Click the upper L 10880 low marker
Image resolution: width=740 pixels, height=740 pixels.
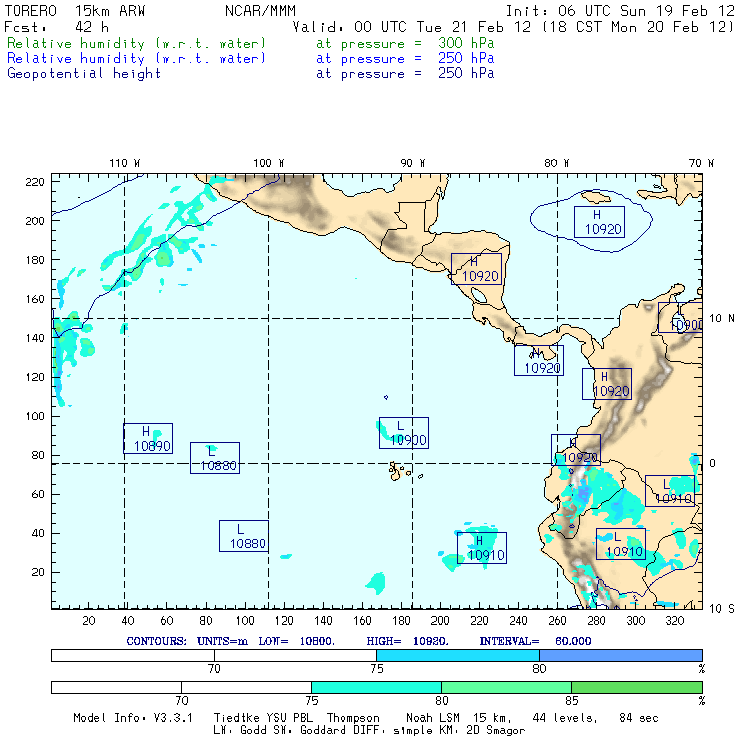click(x=215, y=458)
